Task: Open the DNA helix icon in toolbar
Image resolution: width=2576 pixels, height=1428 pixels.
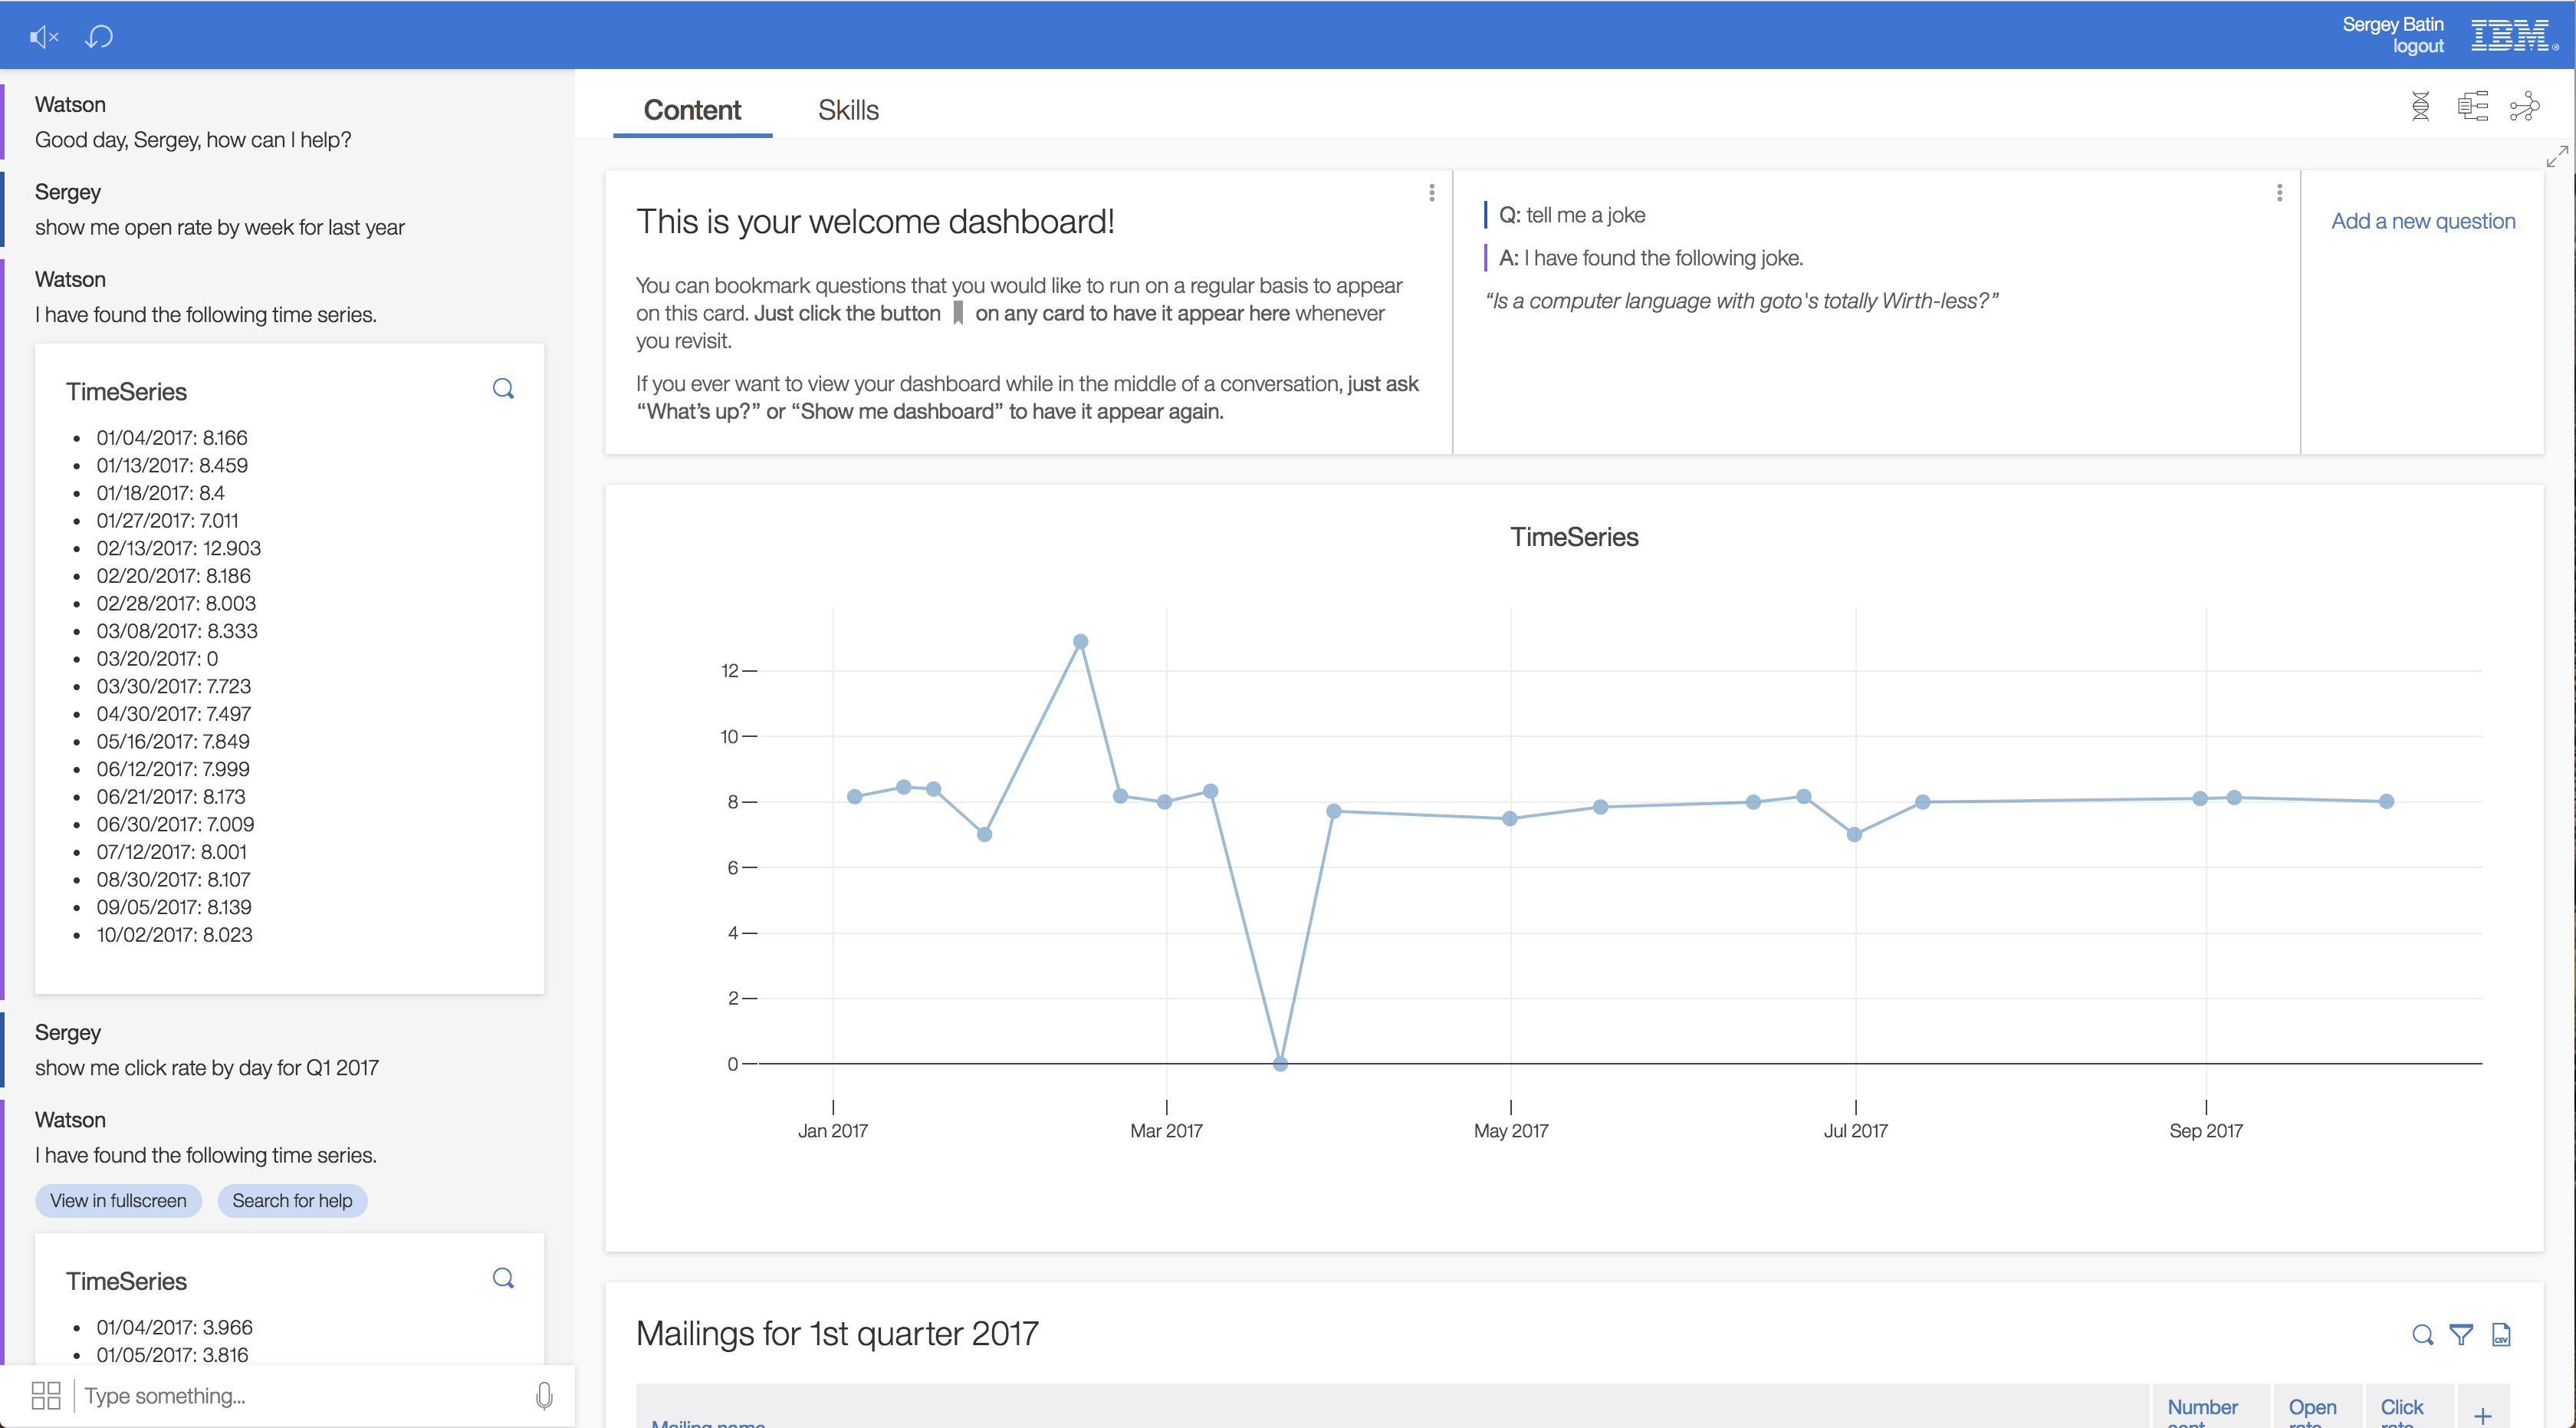Action: (2420, 106)
